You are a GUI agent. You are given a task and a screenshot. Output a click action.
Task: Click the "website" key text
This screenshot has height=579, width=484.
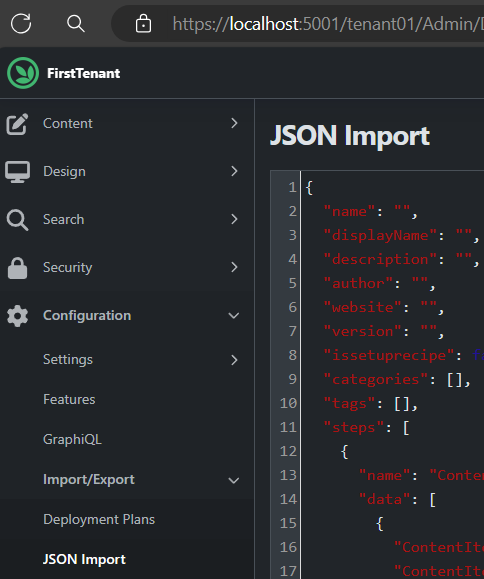point(363,308)
